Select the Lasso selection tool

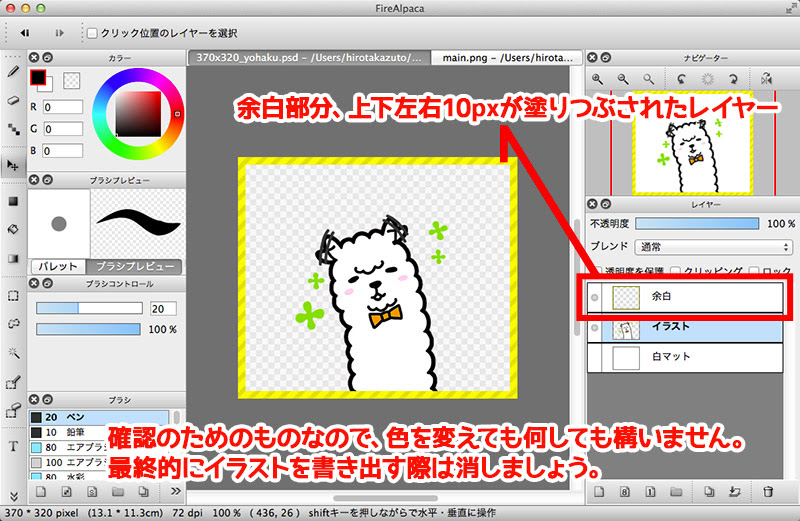[x=13, y=324]
